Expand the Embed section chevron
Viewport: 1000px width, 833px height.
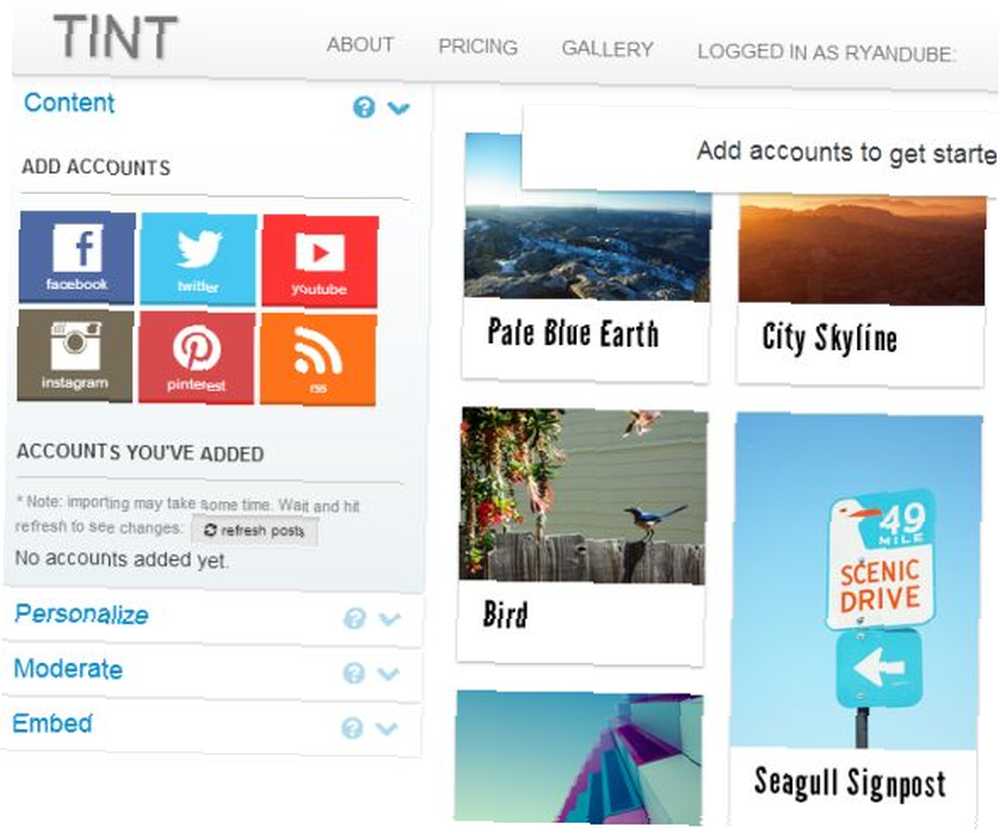[386, 728]
